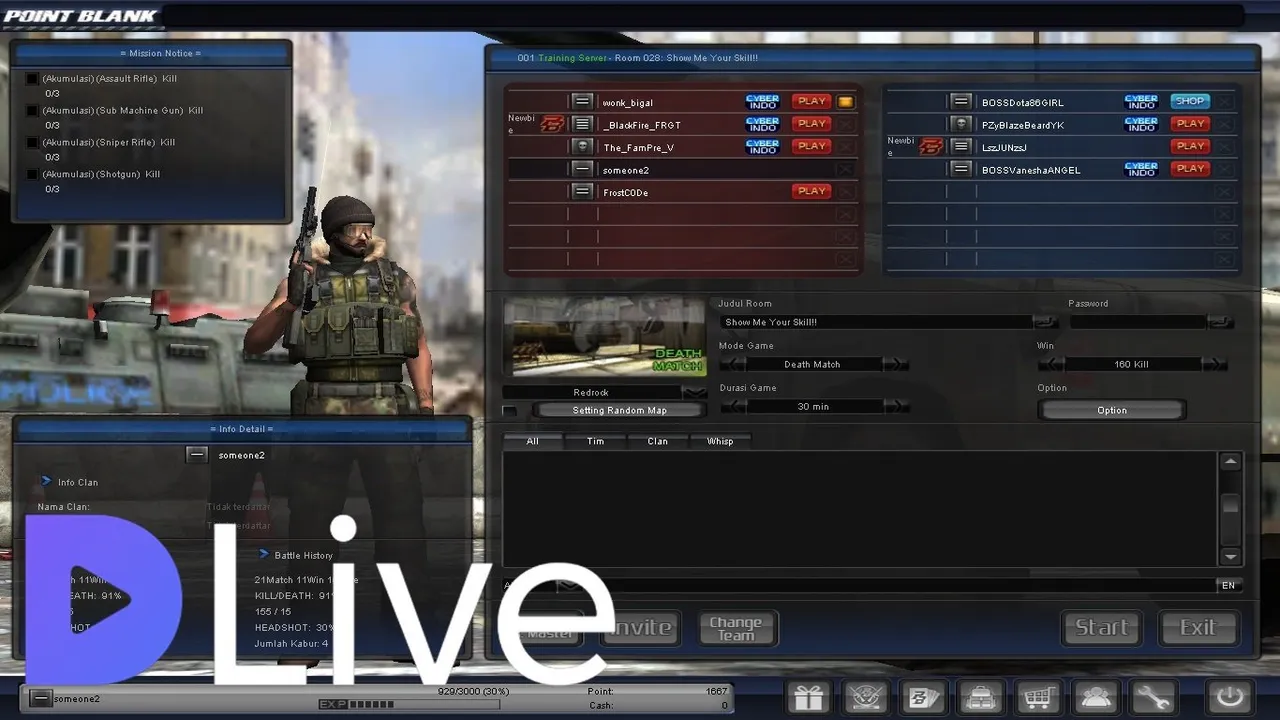Click the rank icon next to _BlackFire_FRGT
1280x720 pixels.
tap(582, 124)
